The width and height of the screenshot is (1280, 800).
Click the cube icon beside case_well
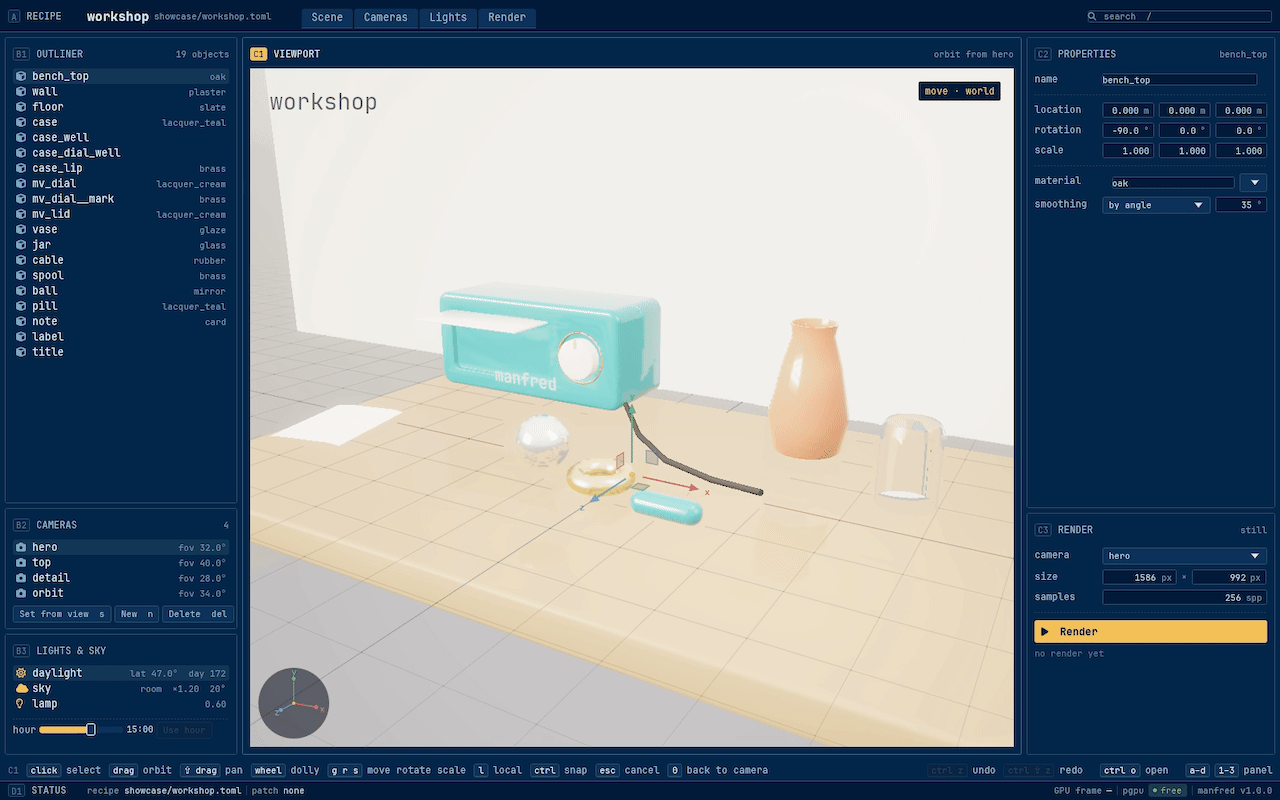tap(21, 138)
